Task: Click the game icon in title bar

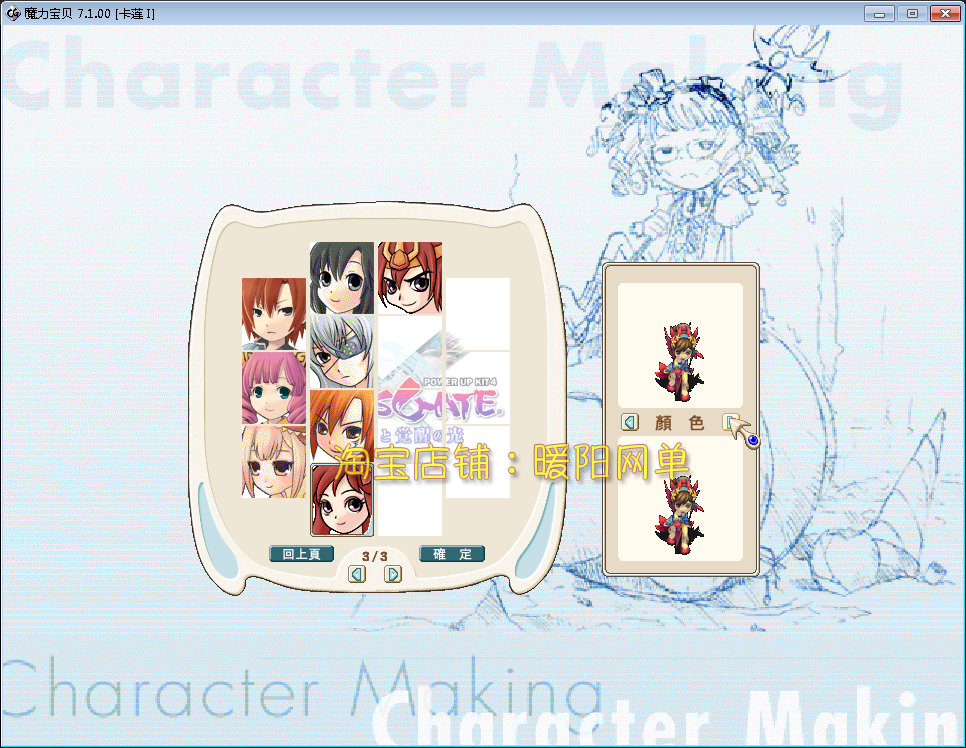Action: (x=13, y=13)
